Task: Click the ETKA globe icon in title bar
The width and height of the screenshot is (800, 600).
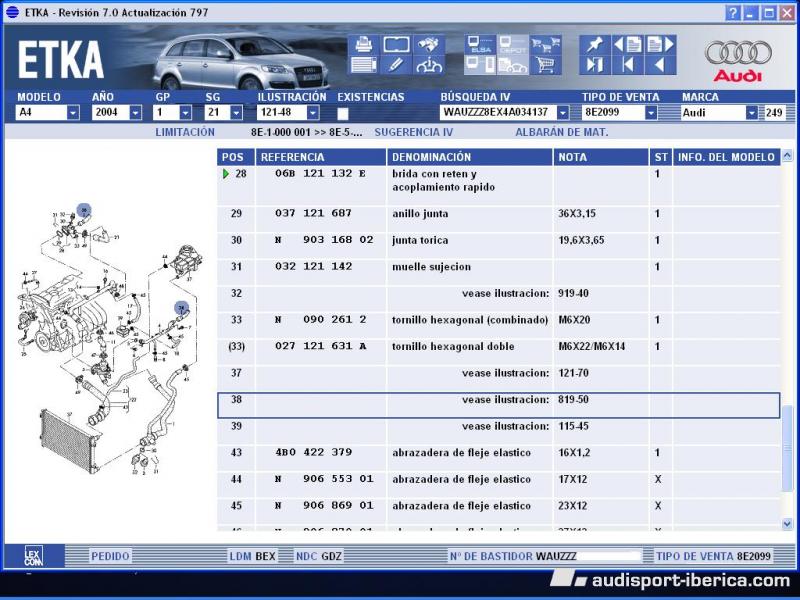Action: tap(12, 12)
